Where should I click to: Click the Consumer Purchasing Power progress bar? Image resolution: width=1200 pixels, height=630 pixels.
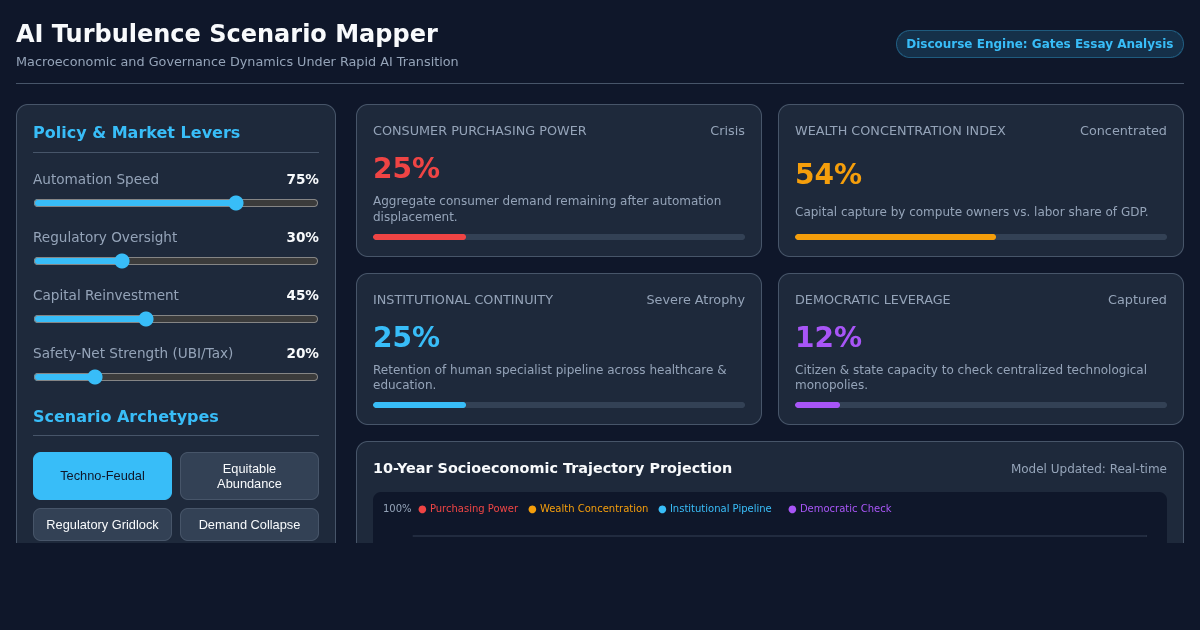[x=559, y=237]
